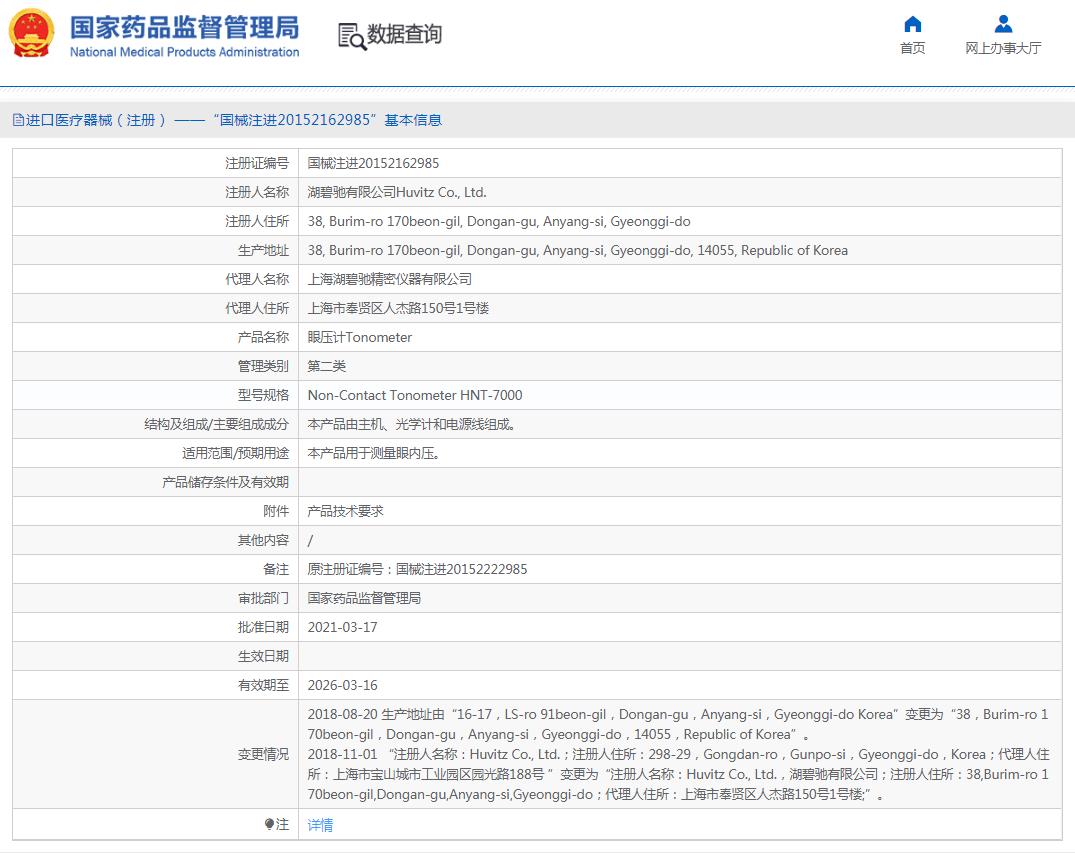
Task: Click the 批准日期 row label
Action: tap(263, 627)
